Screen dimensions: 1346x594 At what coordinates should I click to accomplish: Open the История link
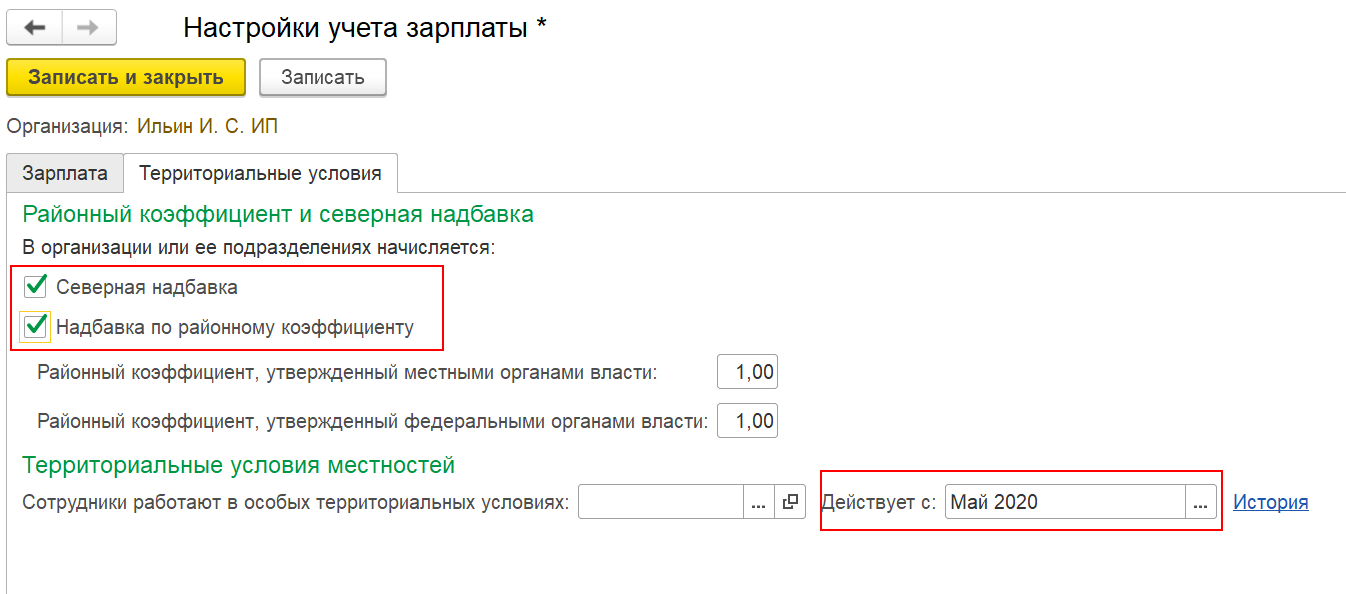(x=1271, y=502)
